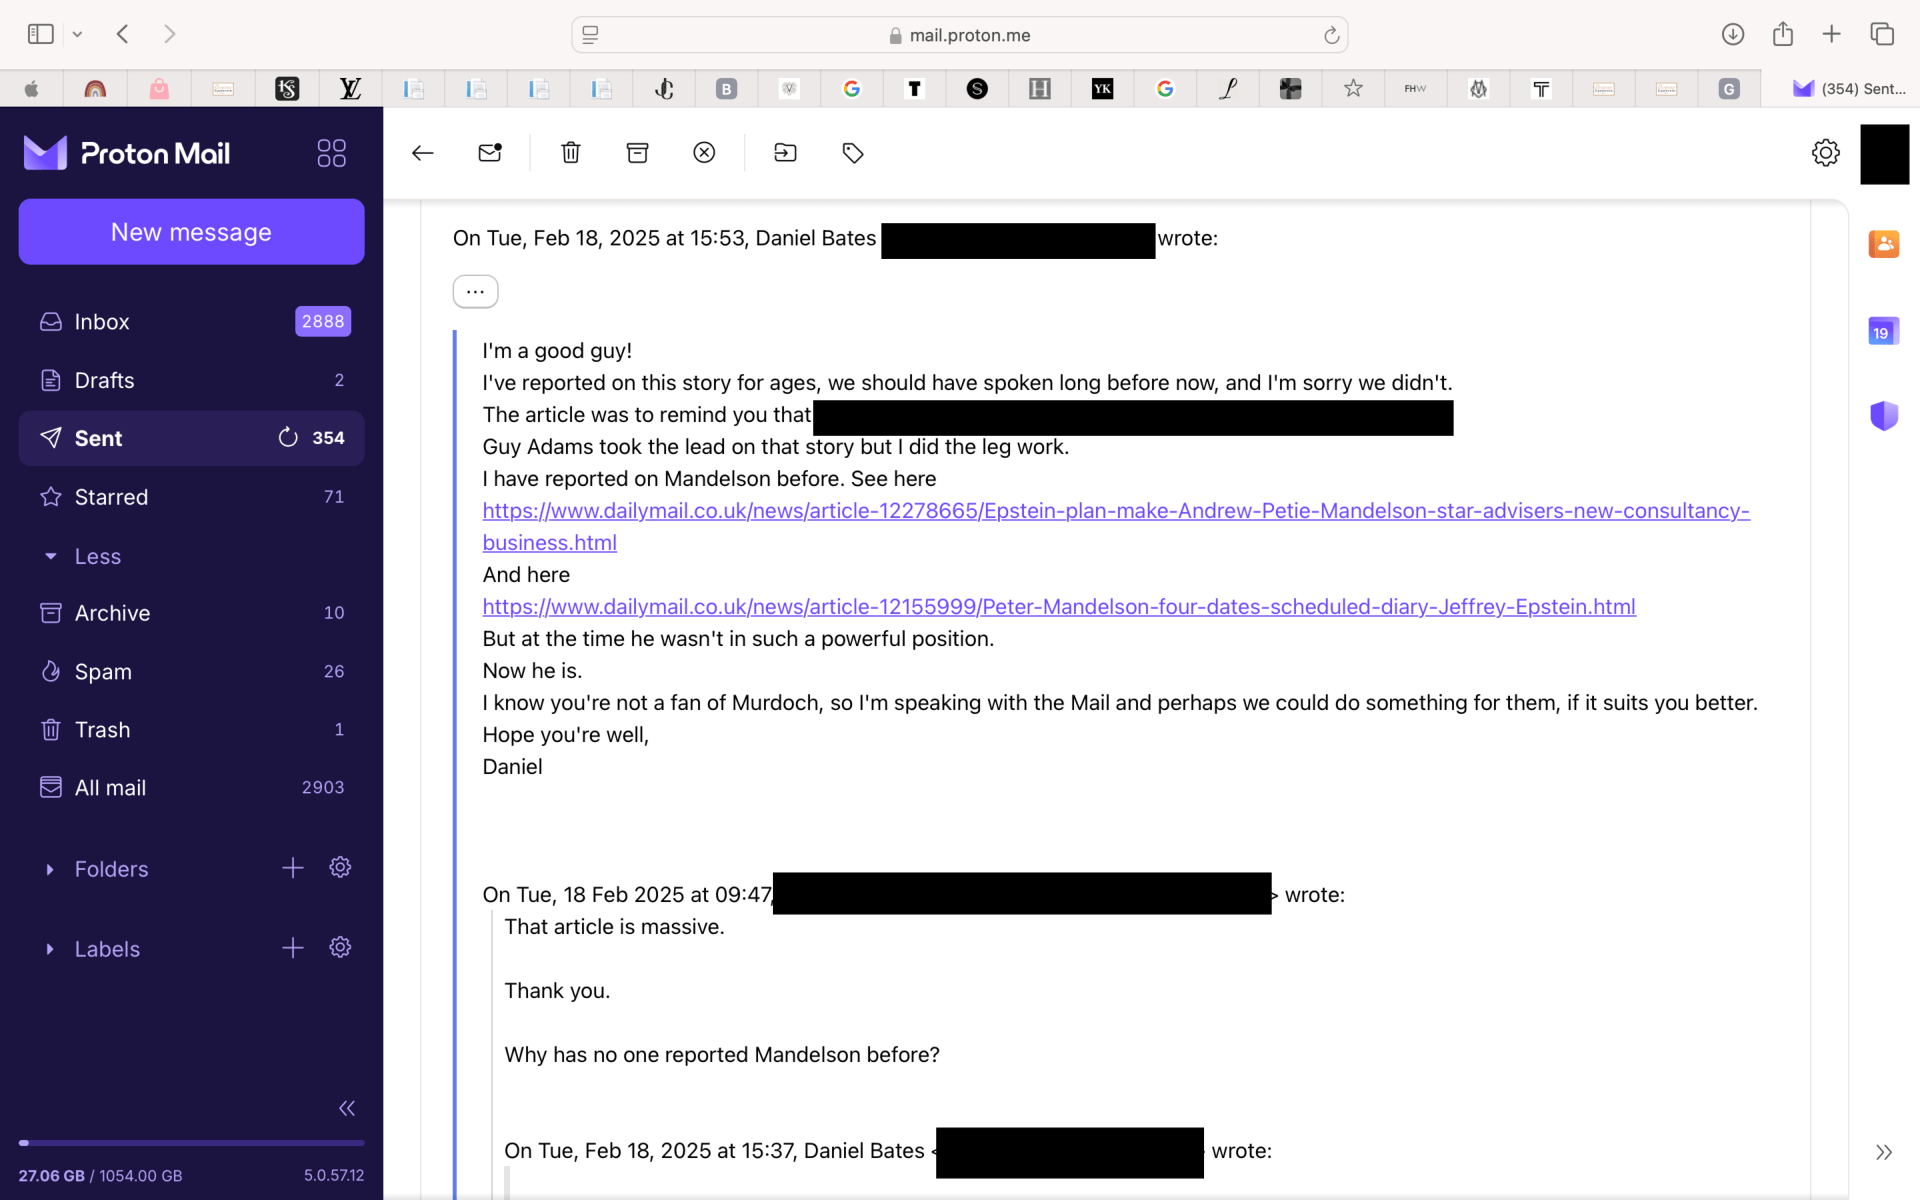Open the Proton Calendar side panel icon
The width and height of the screenshot is (1920, 1200).
coord(1883,331)
